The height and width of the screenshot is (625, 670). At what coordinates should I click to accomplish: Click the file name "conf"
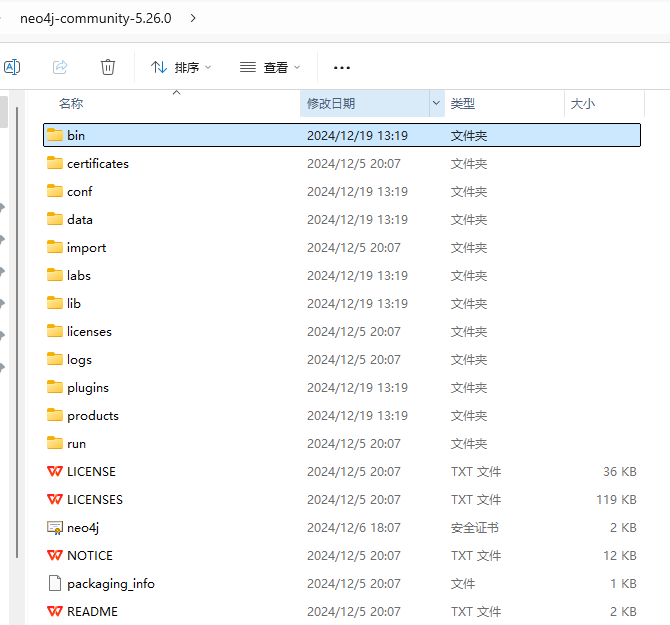pos(79,191)
